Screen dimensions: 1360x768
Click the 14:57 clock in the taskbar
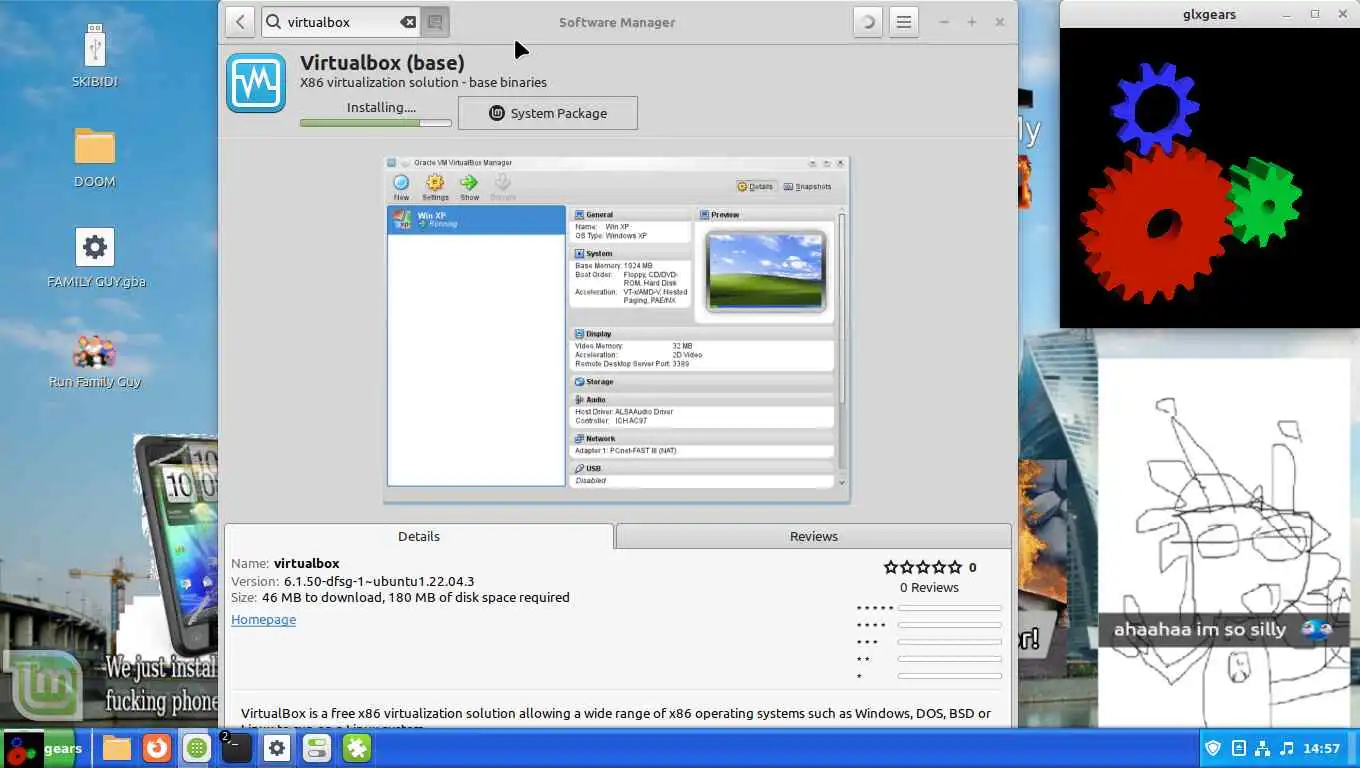[1322, 748]
